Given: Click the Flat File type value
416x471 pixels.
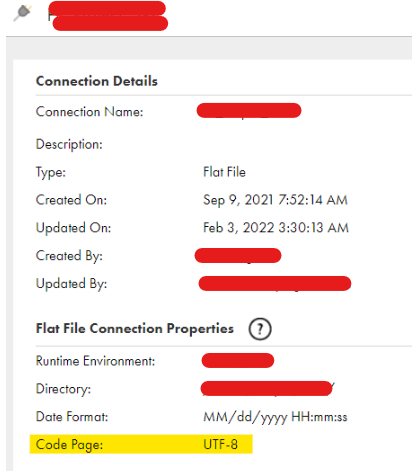Looking at the screenshot, I should click(224, 172).
